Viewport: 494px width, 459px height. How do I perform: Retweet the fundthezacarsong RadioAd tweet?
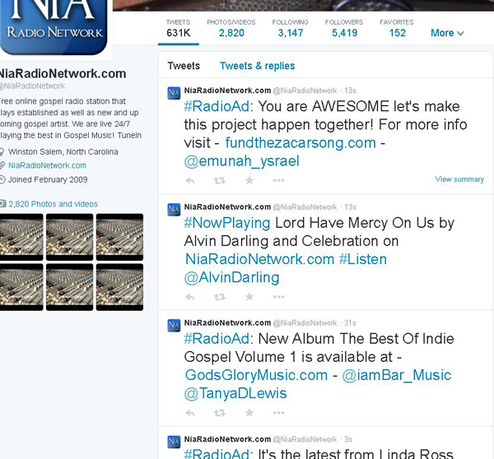pyautogui.click(x=219, y=181)
